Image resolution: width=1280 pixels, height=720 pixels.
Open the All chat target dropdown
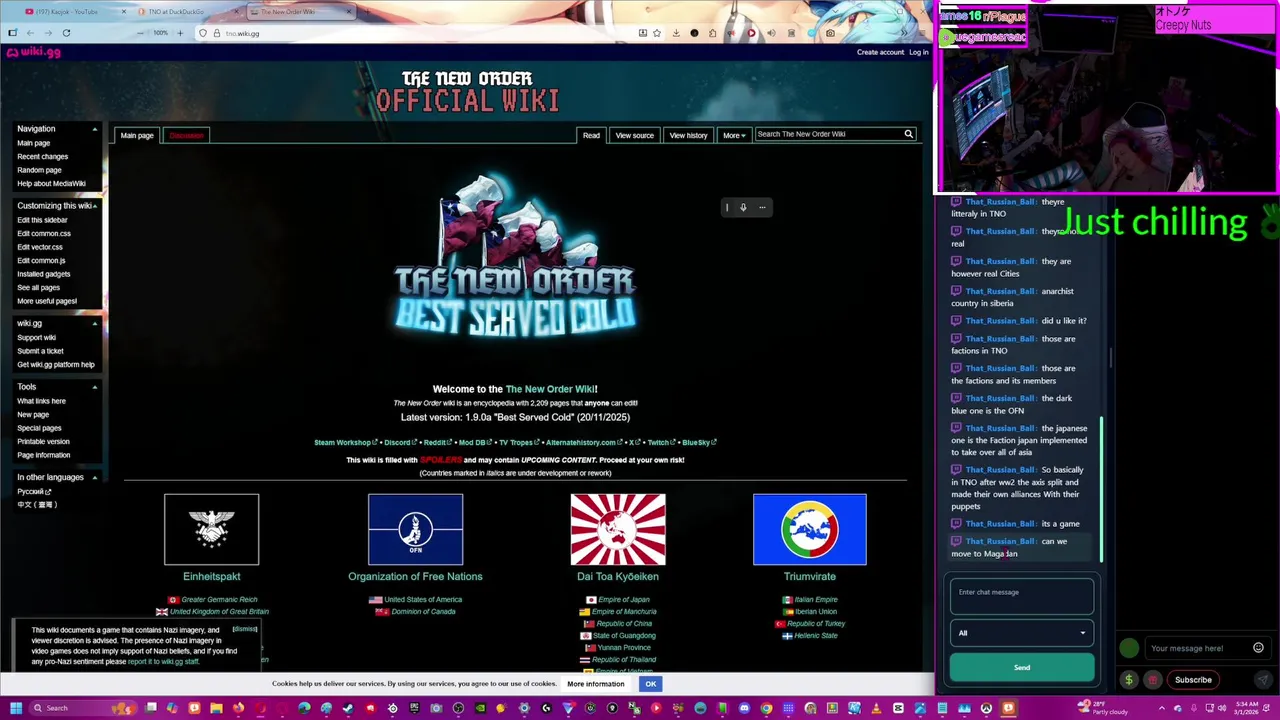click(x=1021, y=633)
